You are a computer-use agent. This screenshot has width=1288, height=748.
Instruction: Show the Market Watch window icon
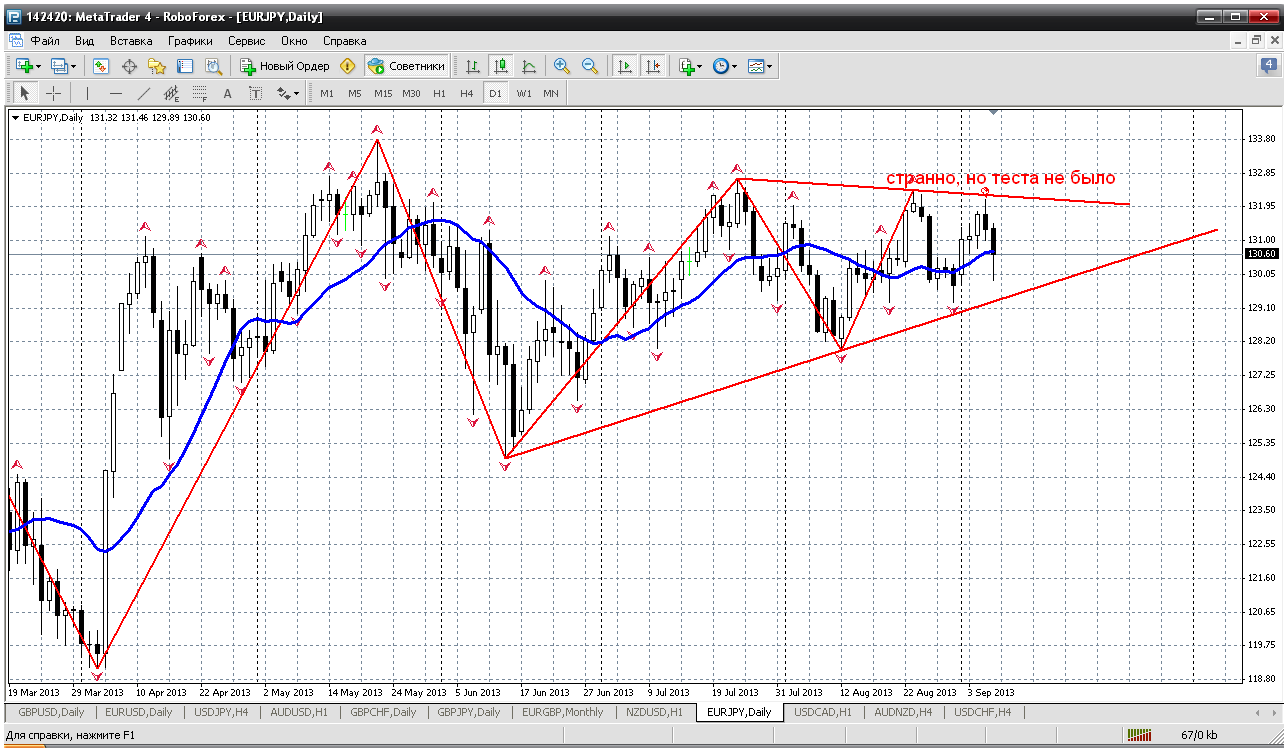[x=101, y=66]
